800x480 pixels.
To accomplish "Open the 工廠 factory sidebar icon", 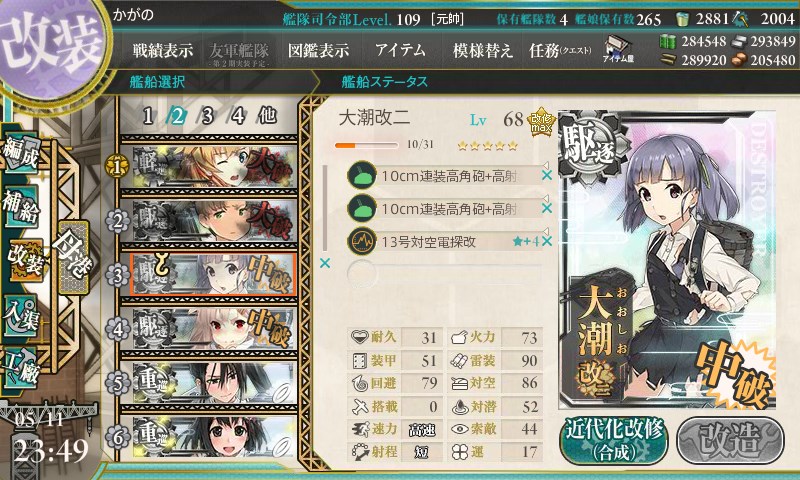I will tap(21, 366).
